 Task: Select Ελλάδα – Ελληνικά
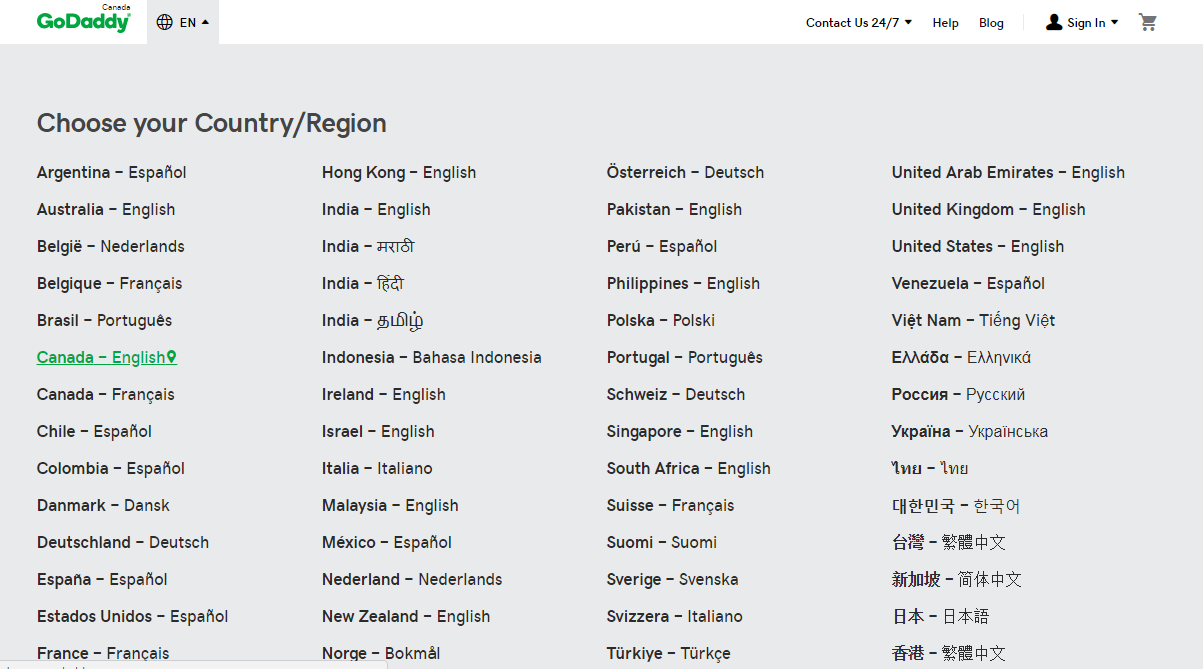(x=961, y=357)
